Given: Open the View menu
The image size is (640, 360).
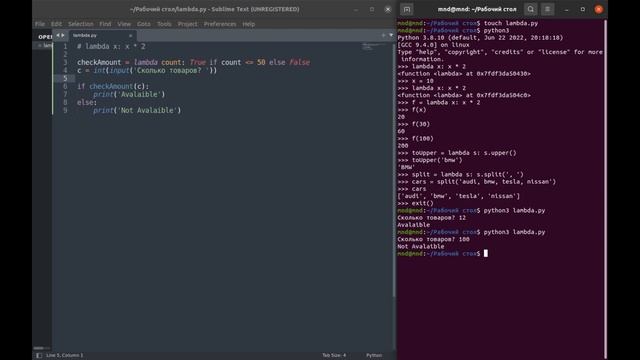Looking at the screenshot, I should click(x=124, y=24).
